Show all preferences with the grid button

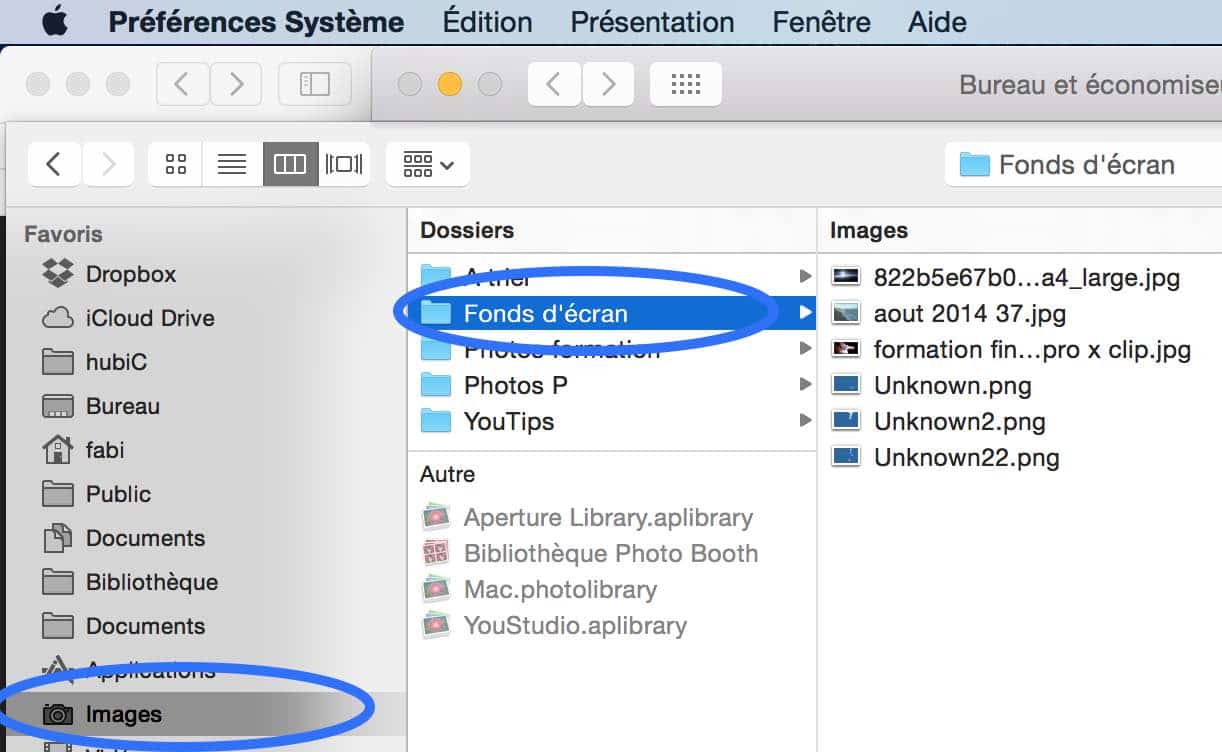[686, 84]
